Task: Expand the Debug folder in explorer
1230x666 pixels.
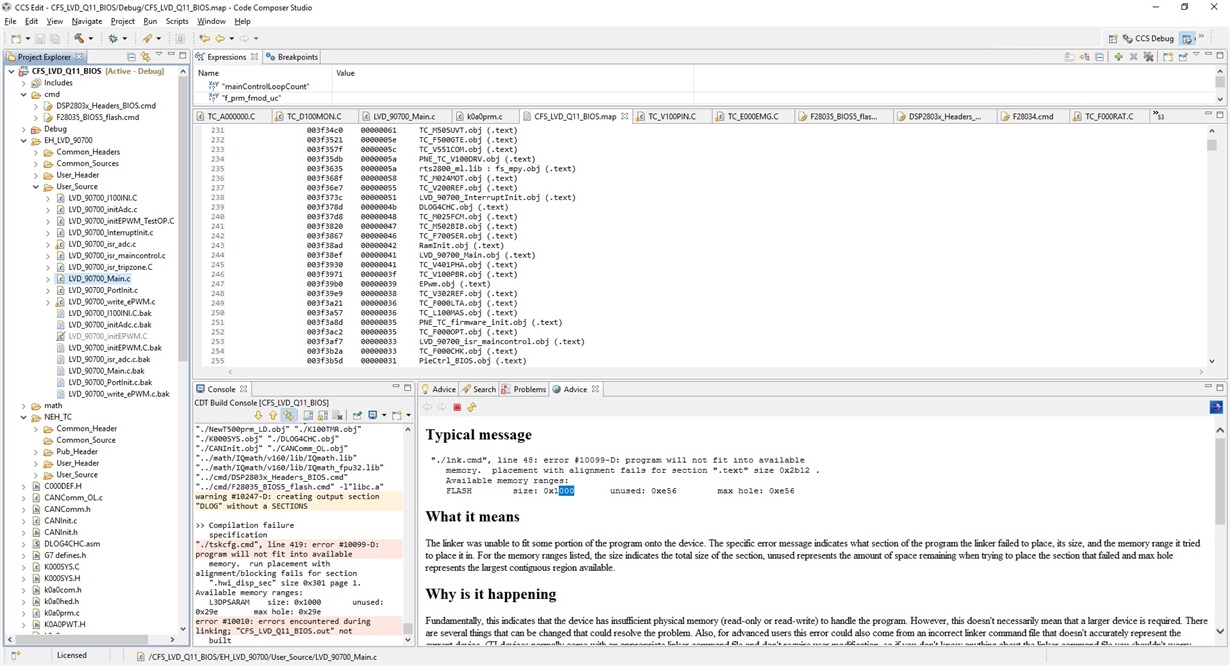Action: click(x=23, y=129)
